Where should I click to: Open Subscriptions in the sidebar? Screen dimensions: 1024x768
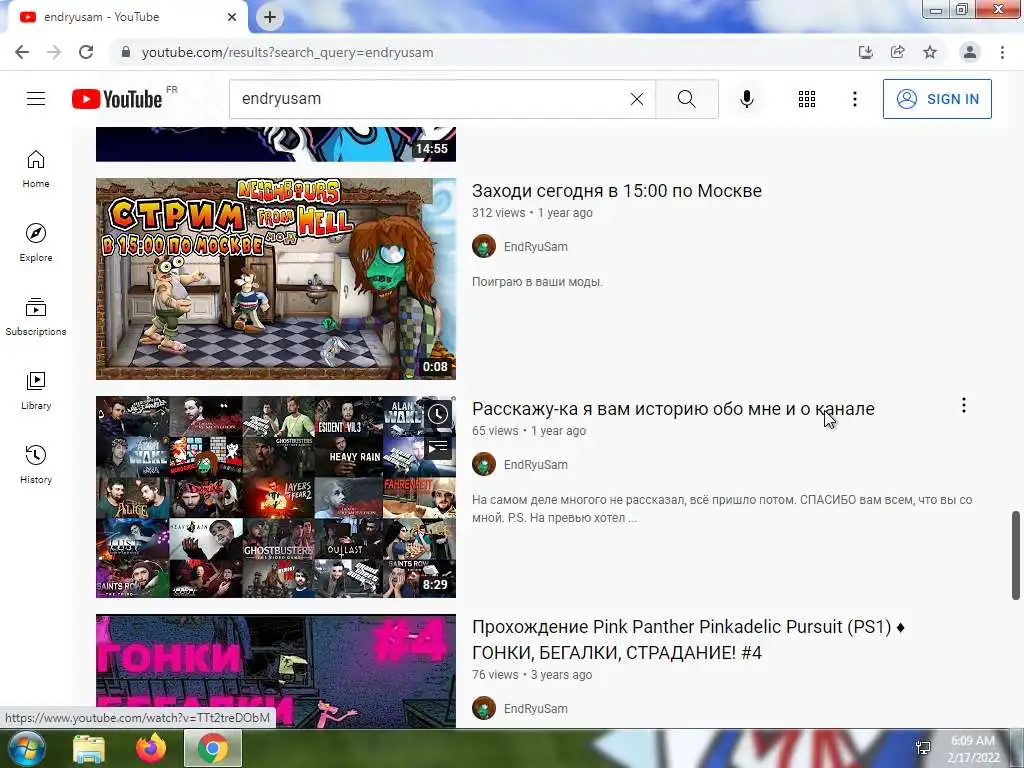coord(36,317)
